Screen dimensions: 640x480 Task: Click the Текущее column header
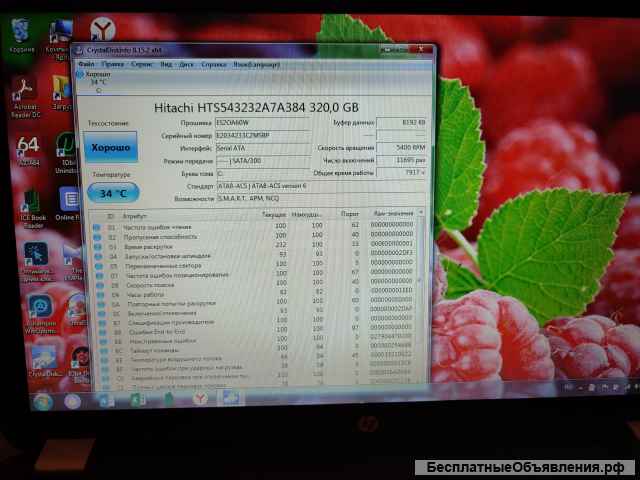point(274,215)
